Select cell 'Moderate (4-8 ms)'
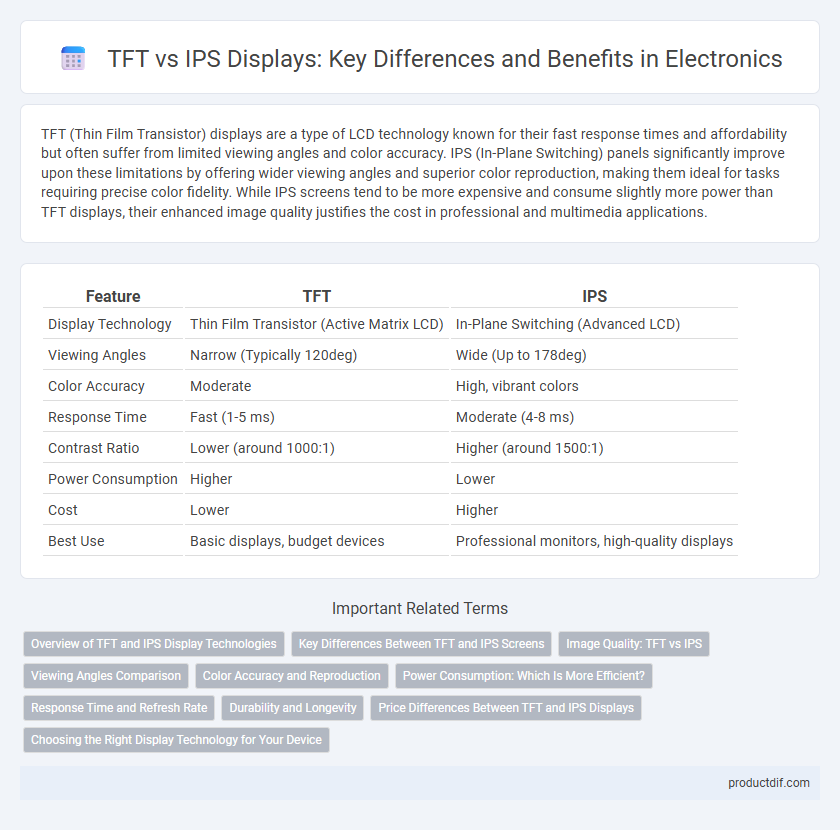The height and width of the screenshot is (830, 840). point(515,417)
